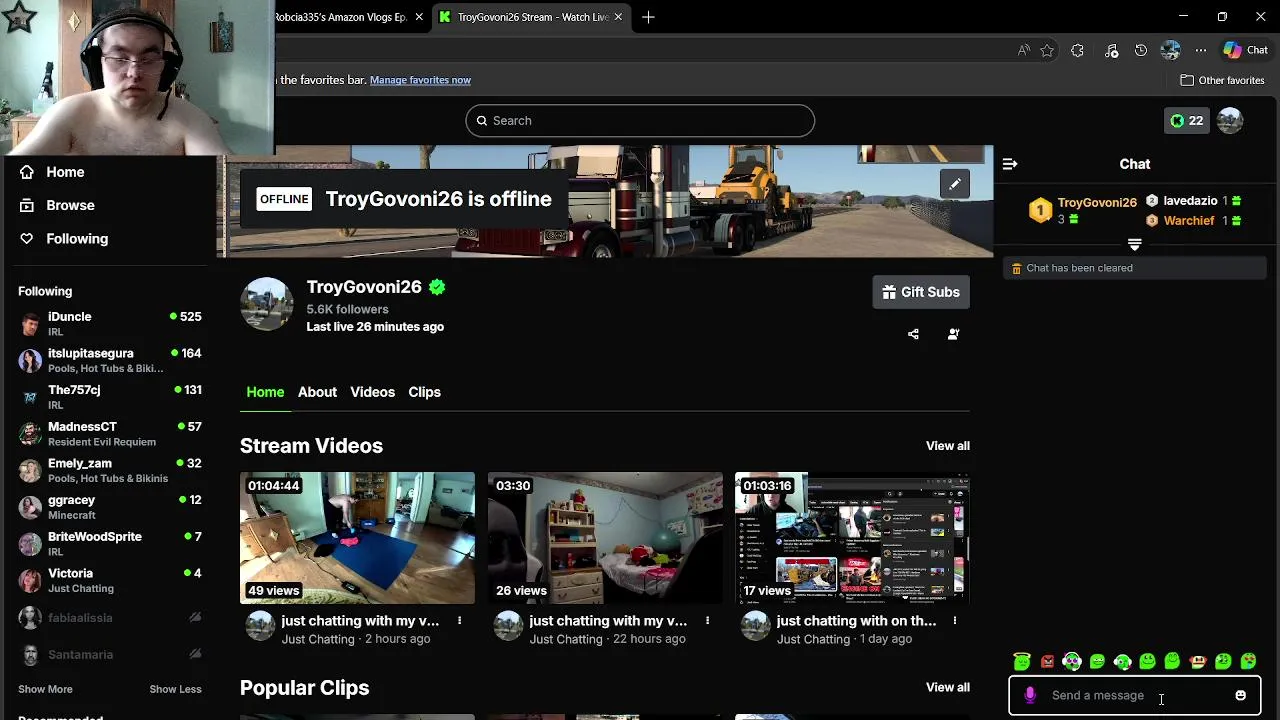Open options menu for 2 hours ago video
Viewport: 1280px width, 720px height.
point(459,621)
